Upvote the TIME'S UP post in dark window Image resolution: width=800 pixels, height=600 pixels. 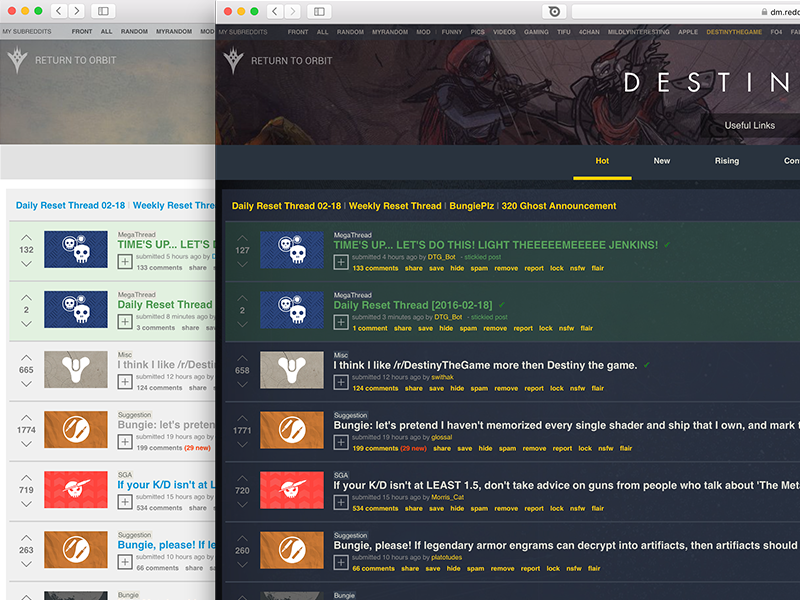[242, 238]
